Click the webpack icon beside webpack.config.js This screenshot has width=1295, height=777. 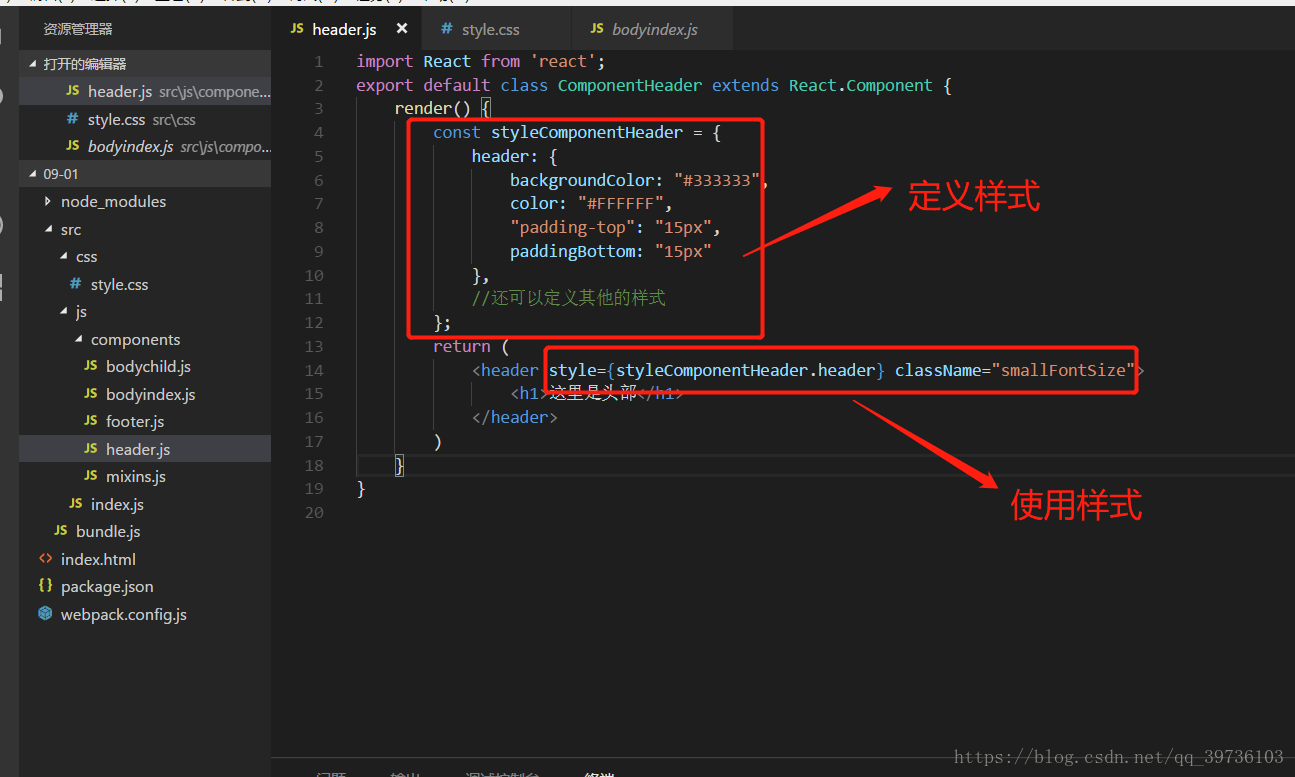click(x=45, y=614)
